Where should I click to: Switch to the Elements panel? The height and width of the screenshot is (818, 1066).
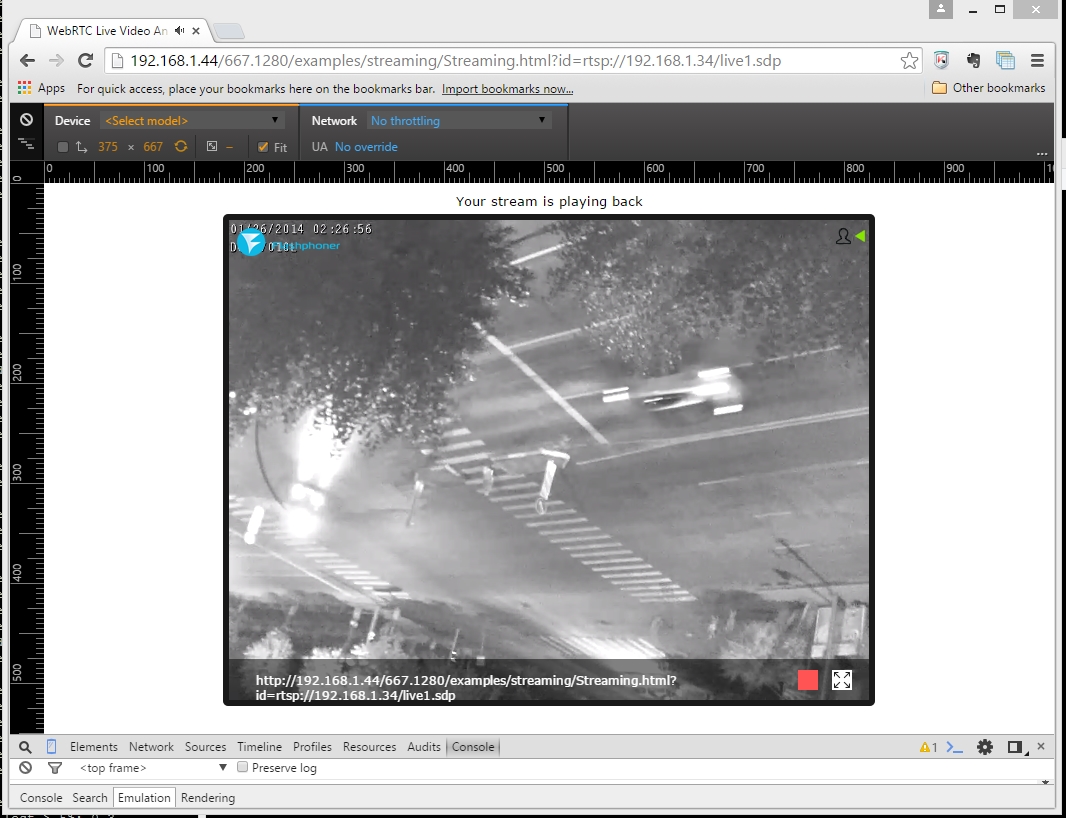[x=94, y=747]
